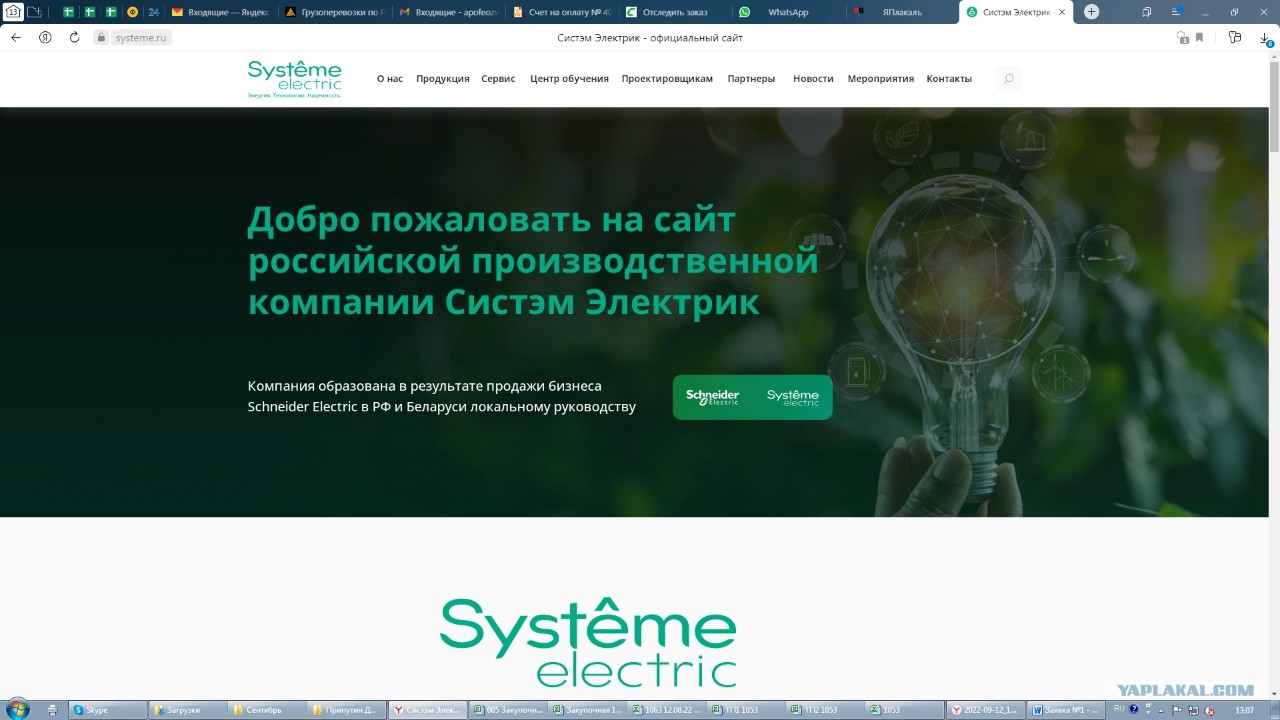Open the Партнеры menu item

[x=751, y=79]
